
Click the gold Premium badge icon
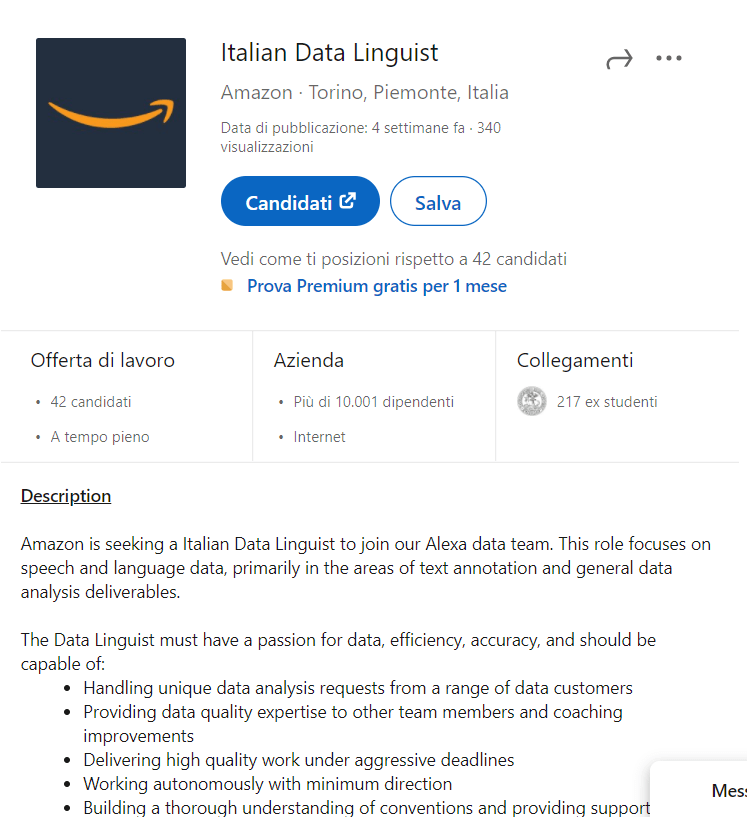(x=228, y=286)
